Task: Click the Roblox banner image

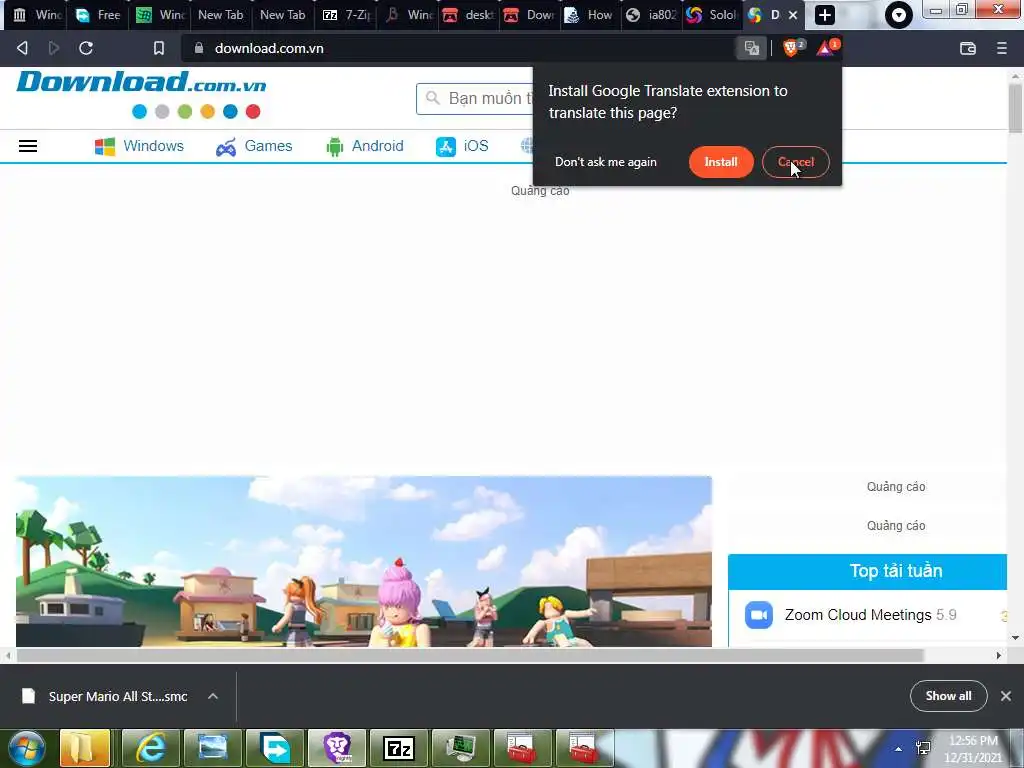Action: pyautogui.click(x=364, y=562)
